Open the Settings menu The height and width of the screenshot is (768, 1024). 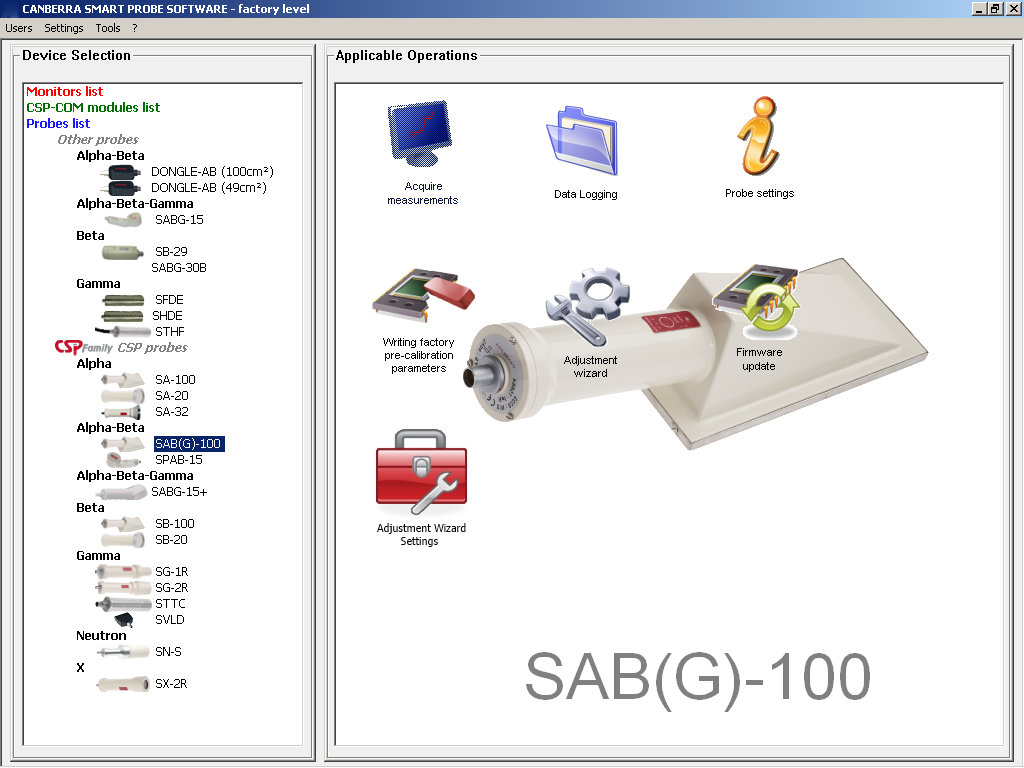[63, 28]
